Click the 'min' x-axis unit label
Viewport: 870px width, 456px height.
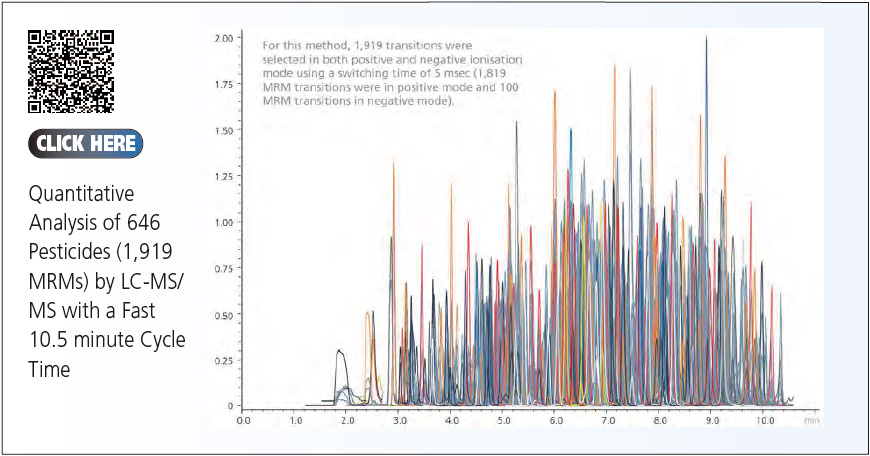tap(812, 421)
